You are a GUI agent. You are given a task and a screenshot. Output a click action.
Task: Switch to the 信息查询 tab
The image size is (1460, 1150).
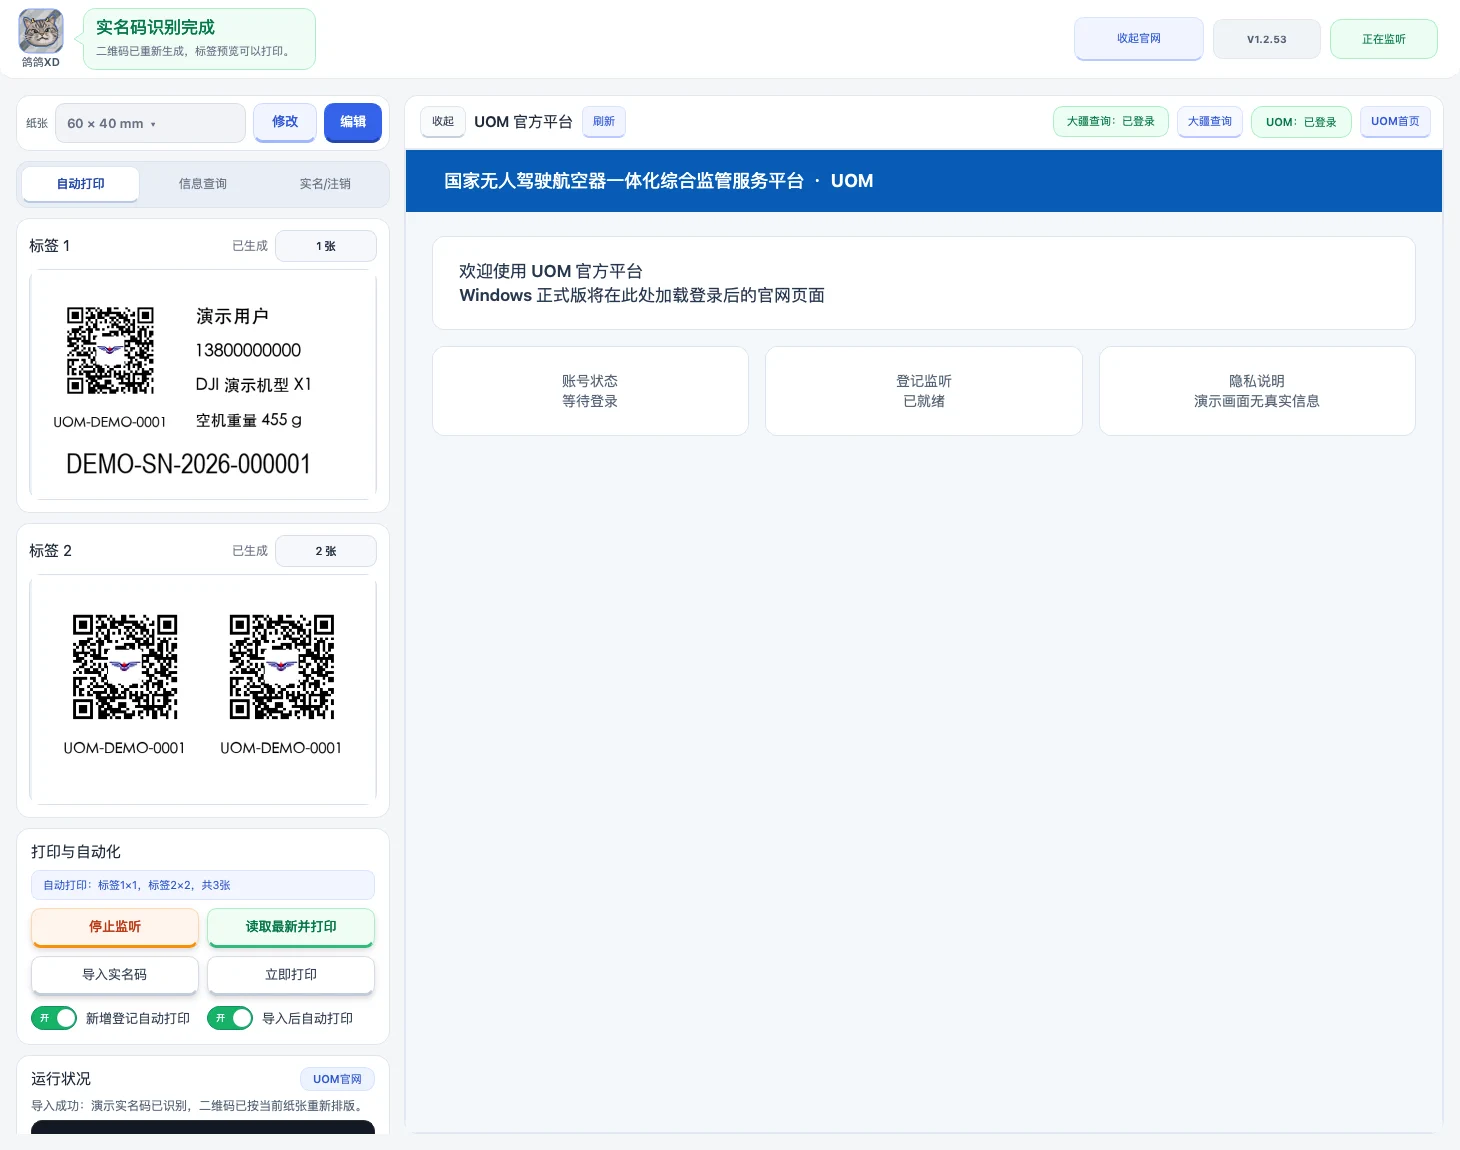(x=203, y=184)
